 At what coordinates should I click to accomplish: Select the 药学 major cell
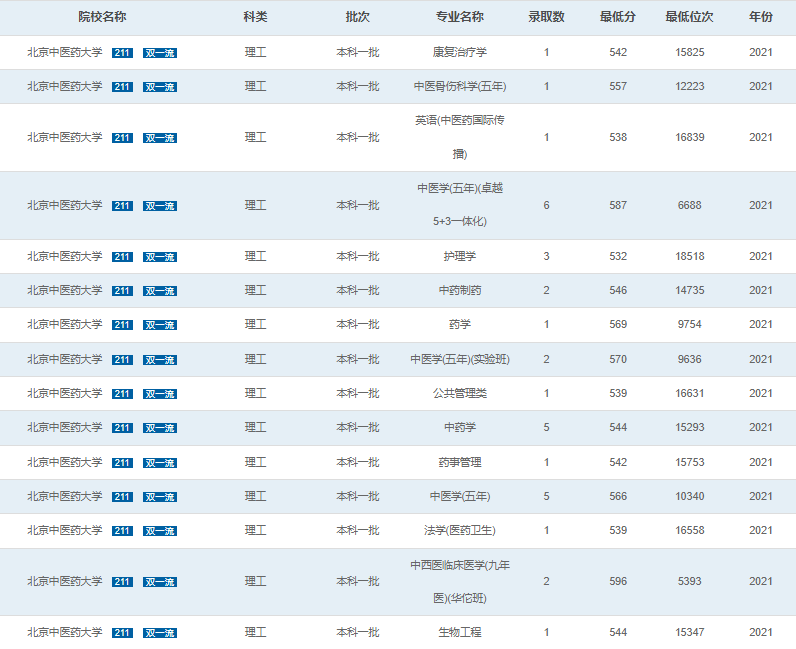[x=459, y=324]
